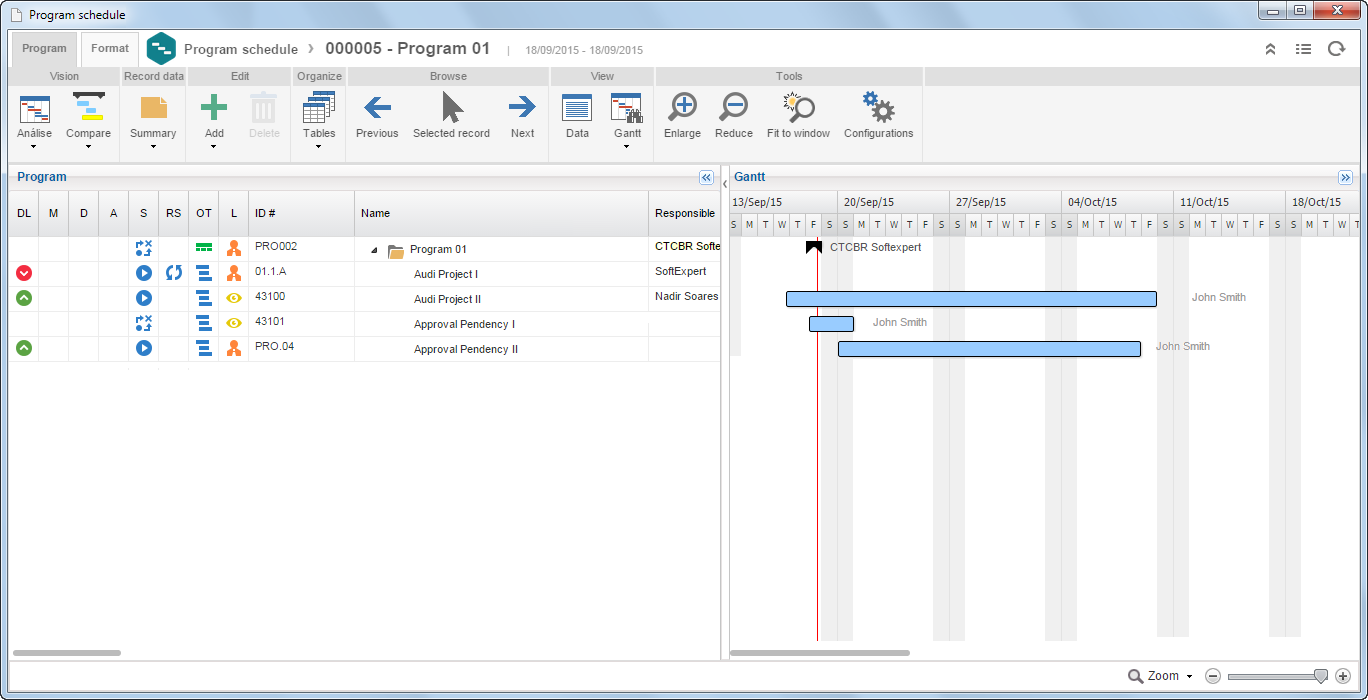
Task: Open Approval Pendency II link
Action: (x=466, y=349)
